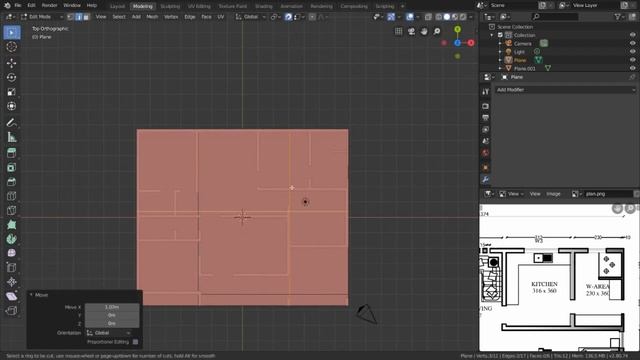Click the Scene name field
The height and width of the screenshot is (360, 640).
tap(513, 6)
